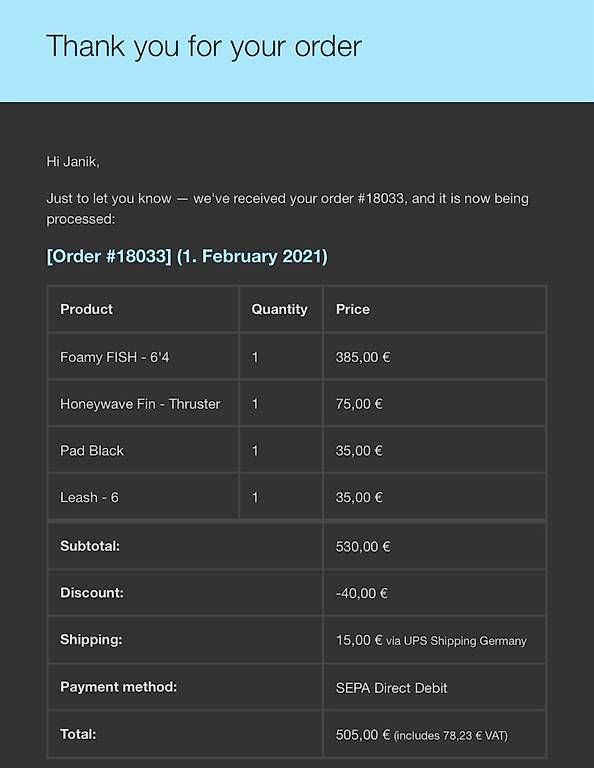Select the Foamy FISH - 6'4 product
594x768 pixels.
coord(115,357)
